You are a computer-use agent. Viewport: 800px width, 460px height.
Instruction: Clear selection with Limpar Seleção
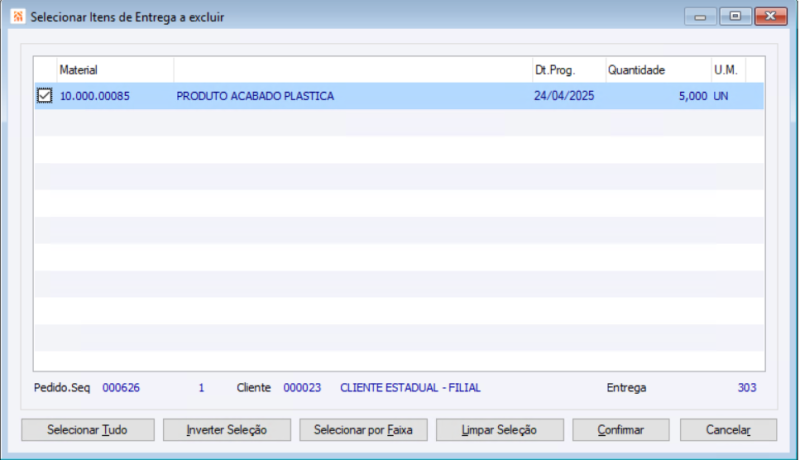[x=499, y=430]
